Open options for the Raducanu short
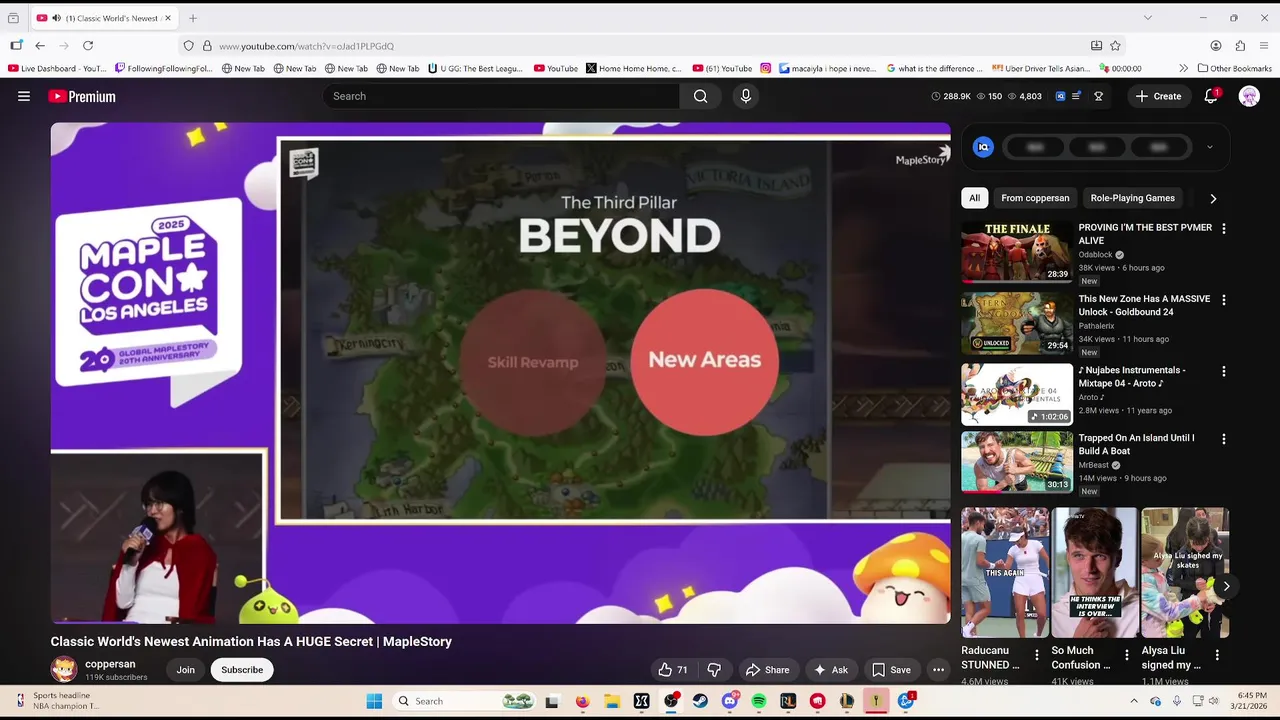 pyautogui.click(x=1036, y=656)
